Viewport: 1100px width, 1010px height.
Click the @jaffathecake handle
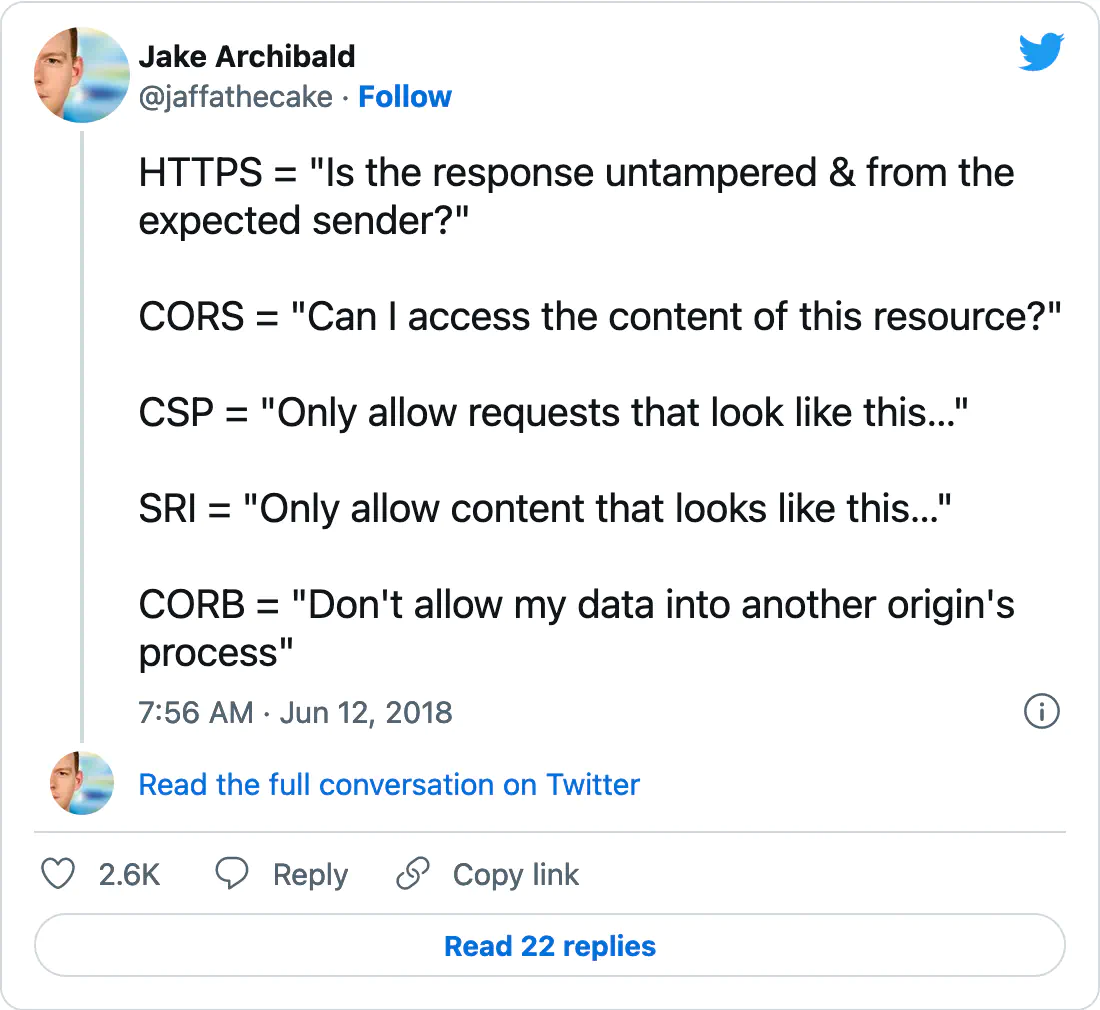coord(236,97)
